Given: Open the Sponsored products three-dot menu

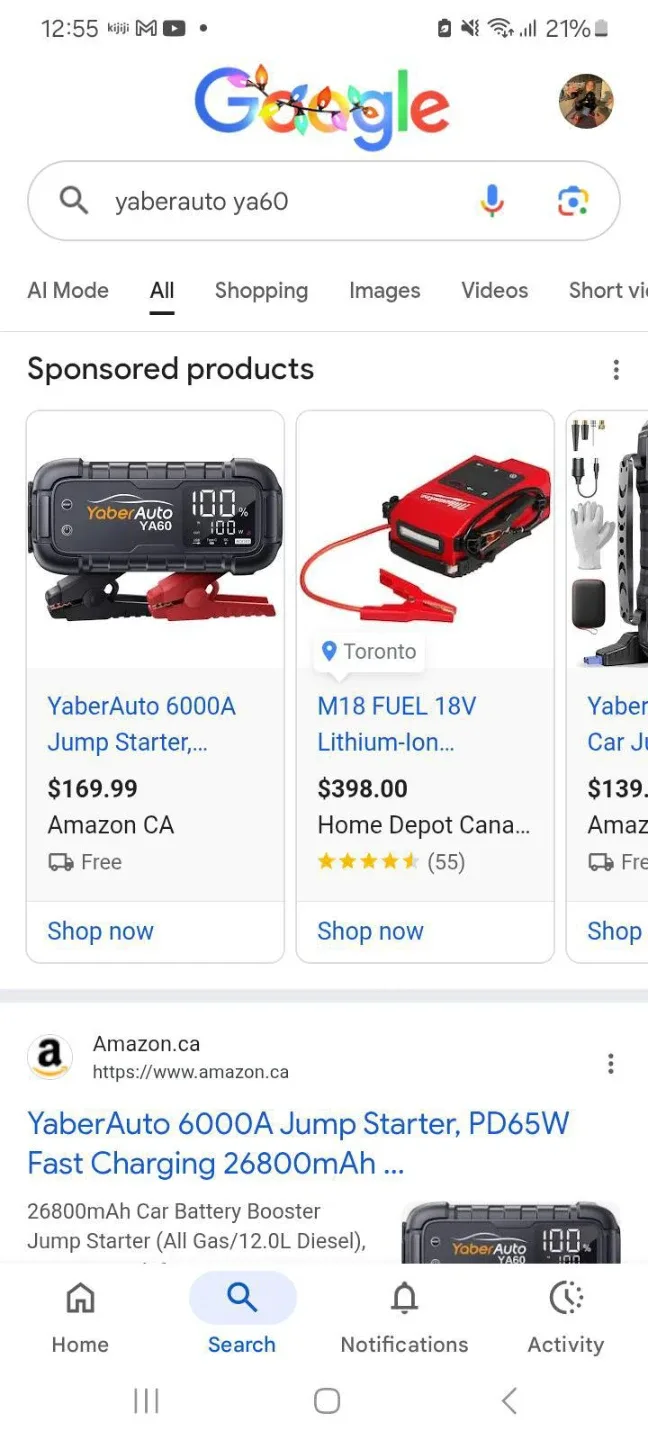Looking at the screenshot, I should pyautogui.click(x=616, y=369).
